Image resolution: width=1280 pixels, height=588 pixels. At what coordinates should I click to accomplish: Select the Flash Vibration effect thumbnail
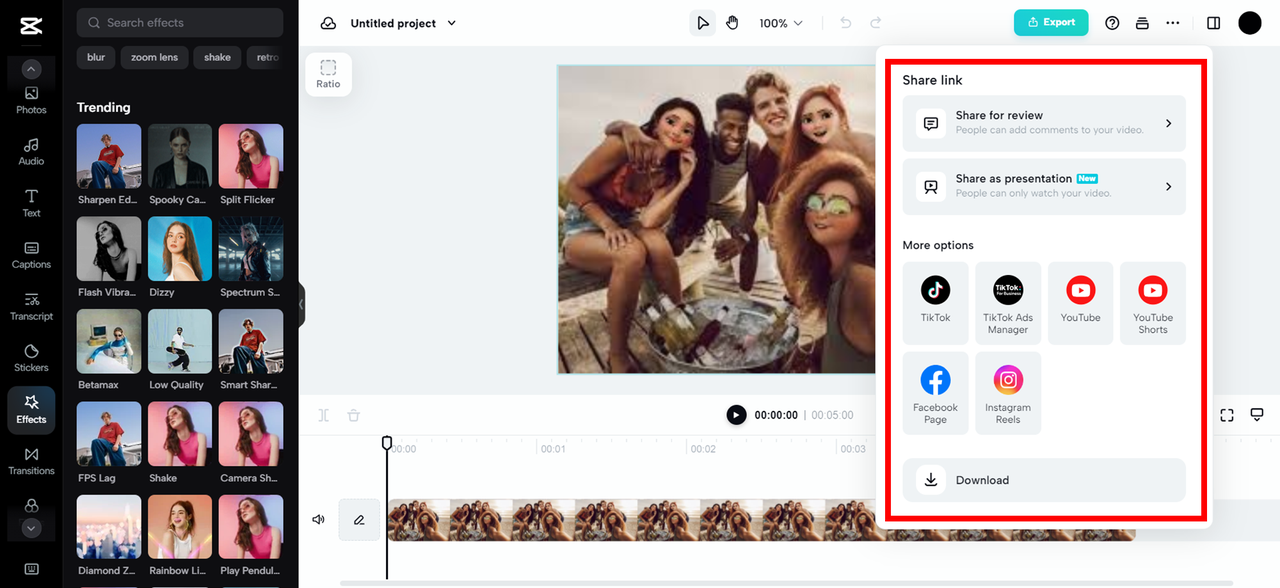[109, 249]
